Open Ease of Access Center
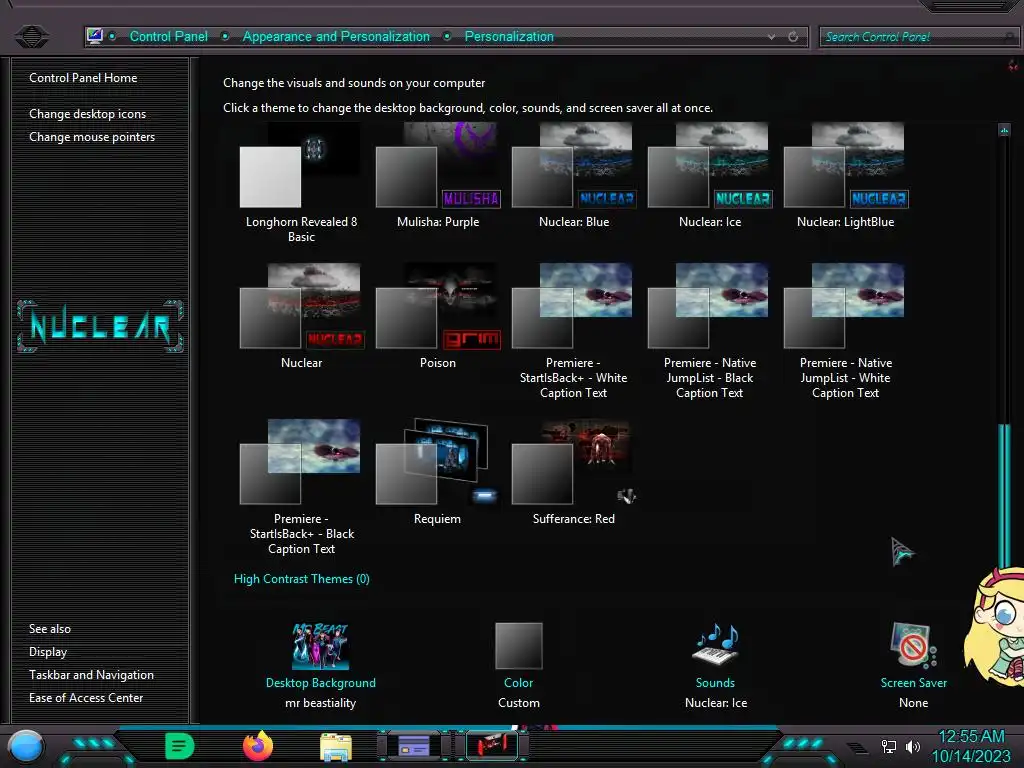Screen dimensions: 1024x768 [x=86, y=697]
